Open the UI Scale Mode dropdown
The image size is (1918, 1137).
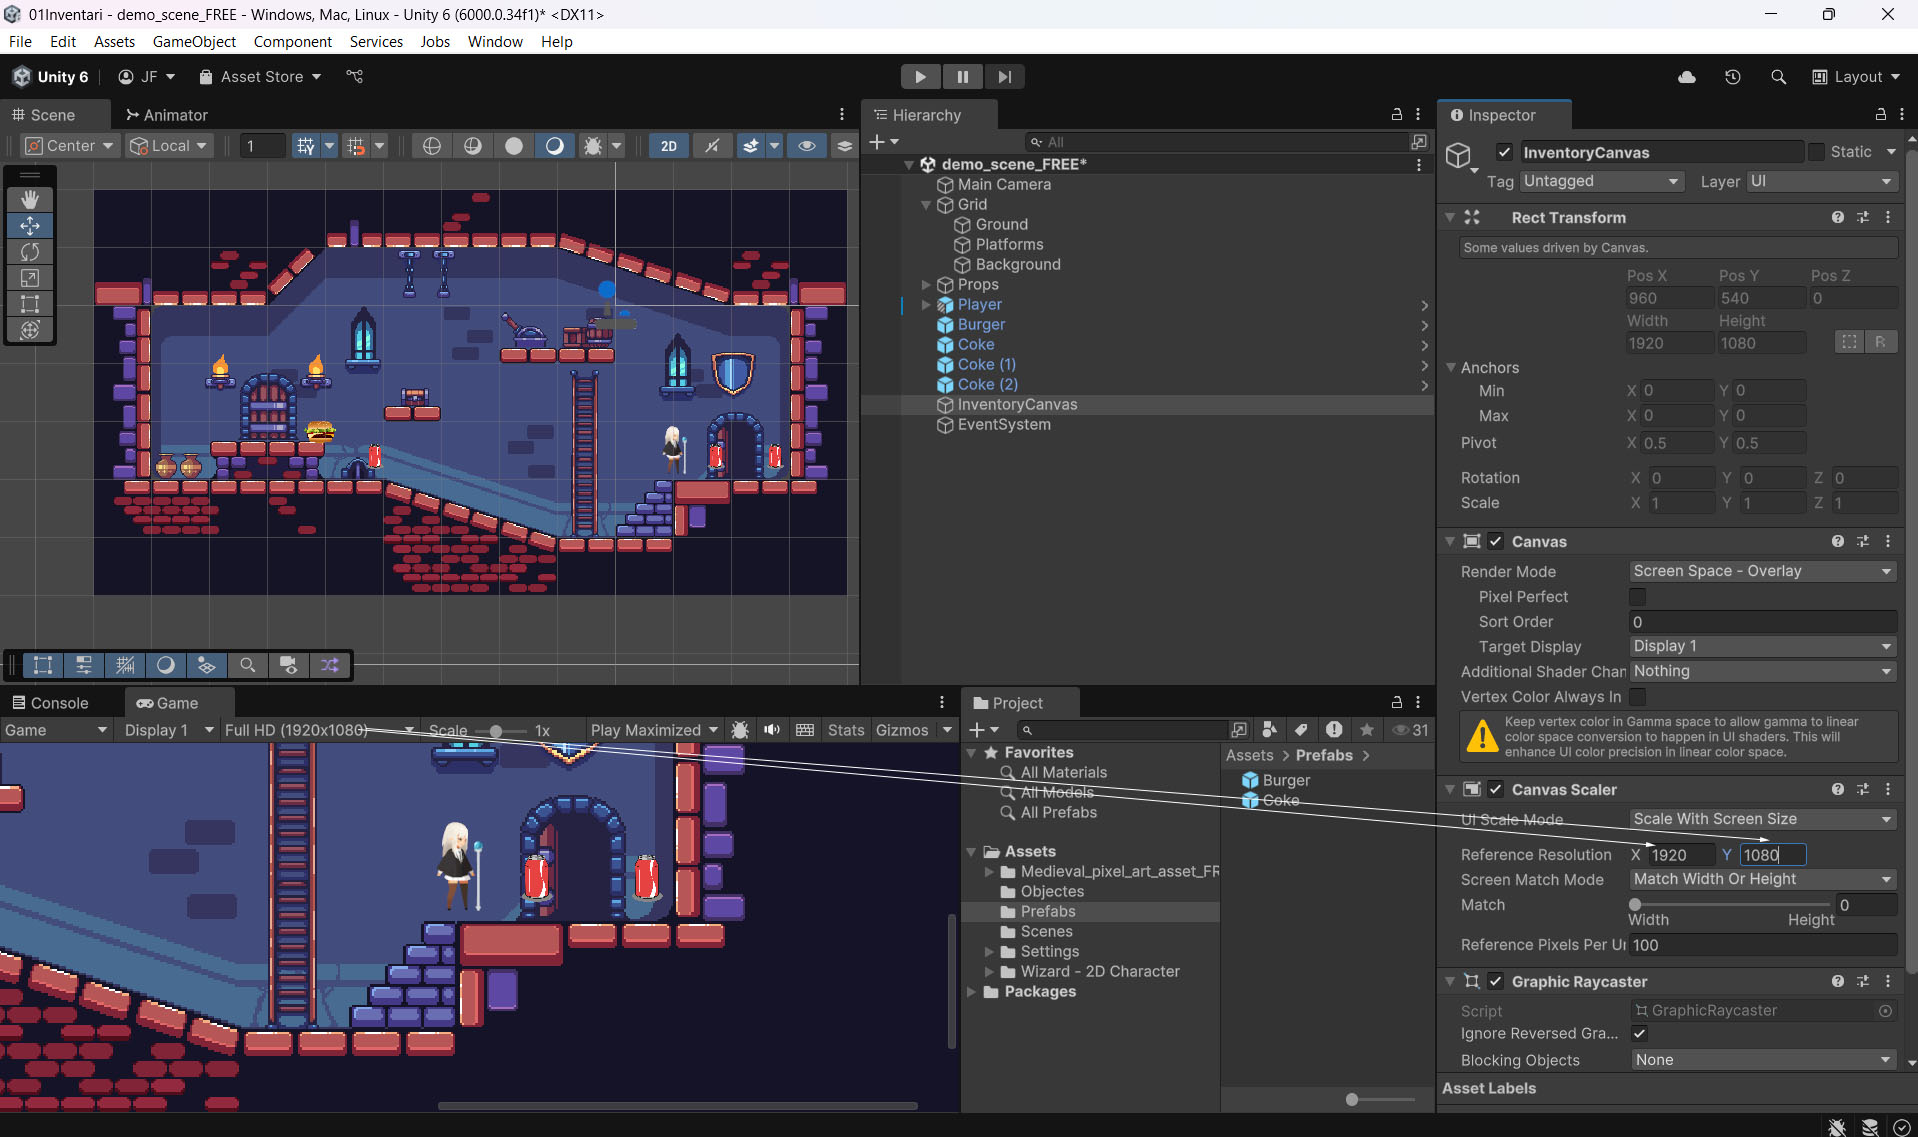(x=1761, y=819)
